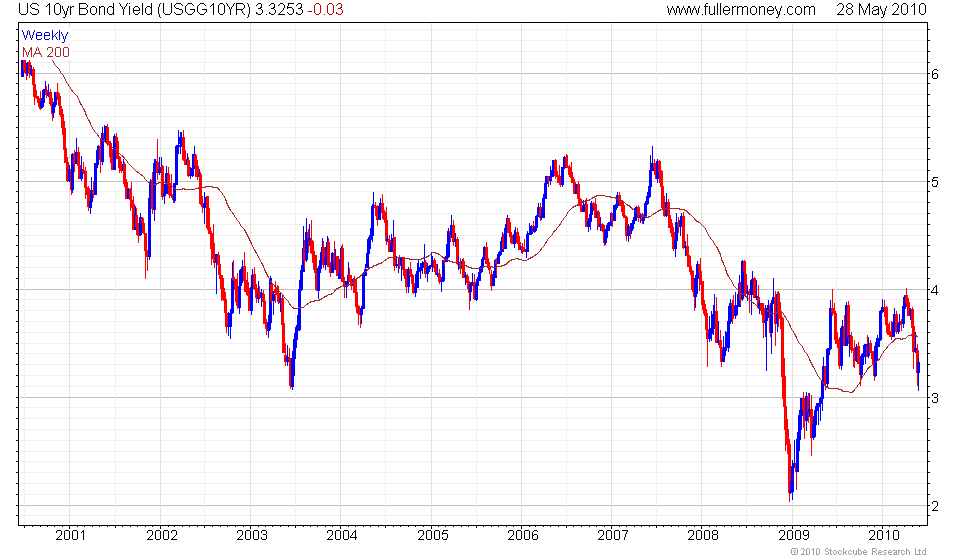This screenshot has width=980, height=560.
Task: Select the 2001 year label on x-axis
Action: pyautogui.click(x=71, y=535)
